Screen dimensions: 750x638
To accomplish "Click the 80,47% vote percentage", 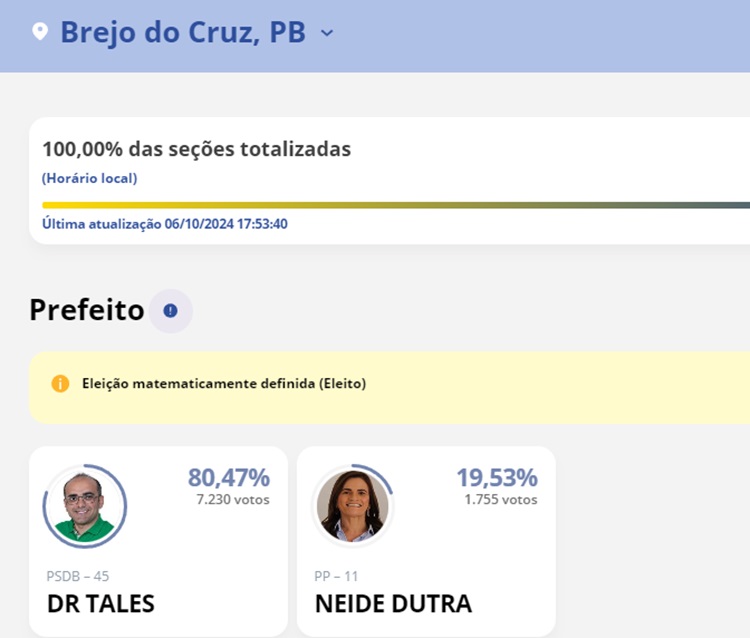I will point(229,477).
